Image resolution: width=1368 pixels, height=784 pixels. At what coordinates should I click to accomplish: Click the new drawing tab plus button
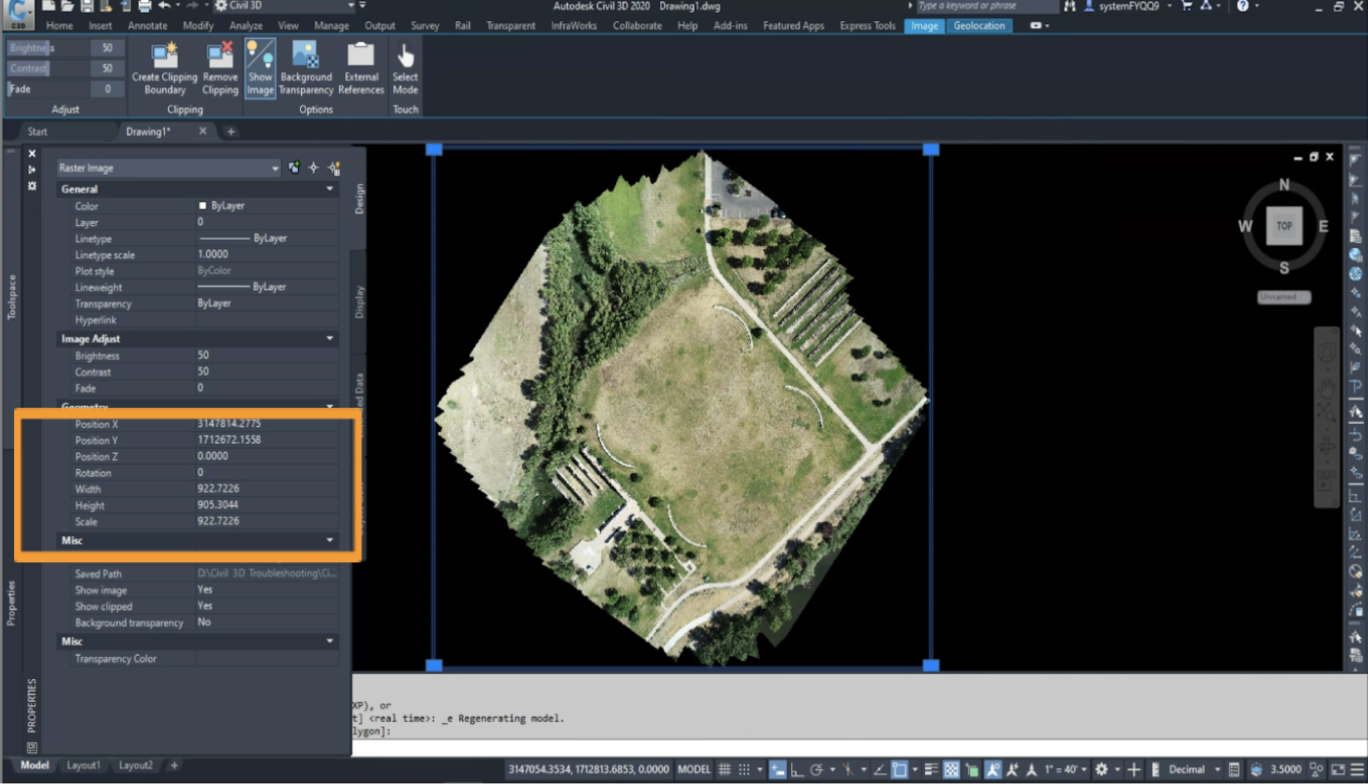pos(231,132)
